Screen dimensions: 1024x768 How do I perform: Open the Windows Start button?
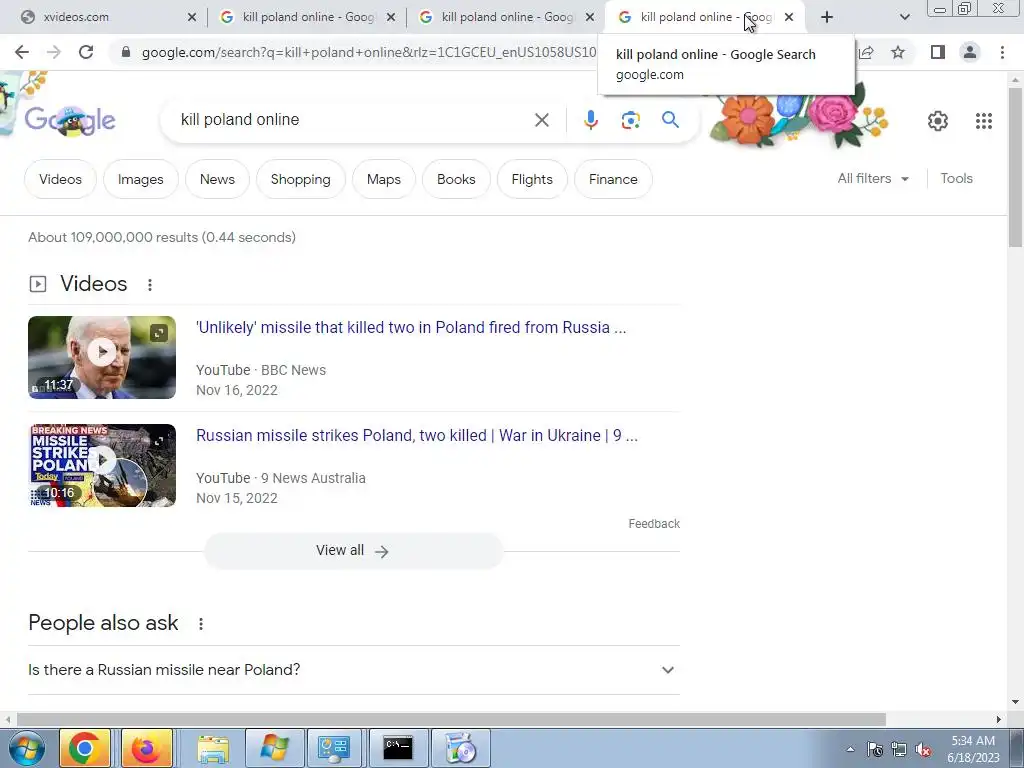[26, 748]
